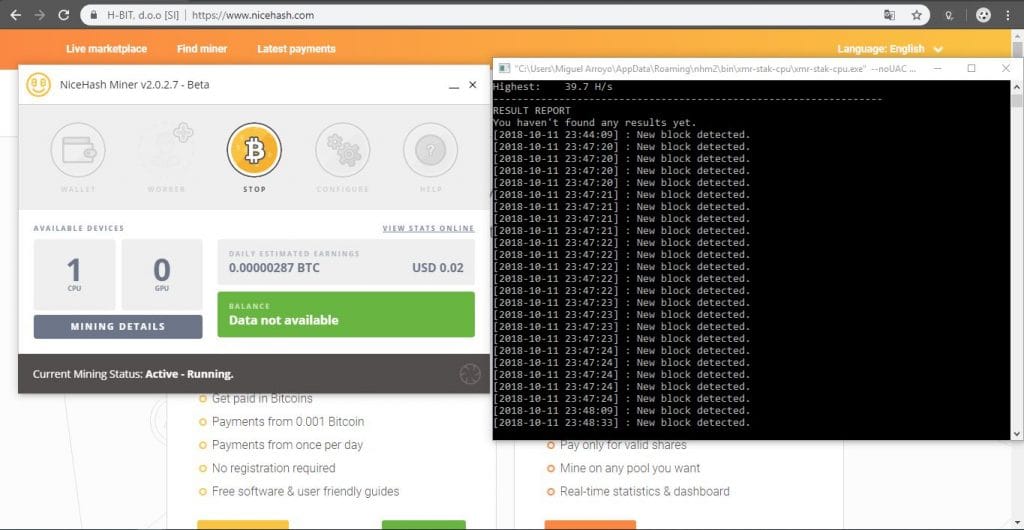
Task: Click the 23:44:09 New block detected line
Action: click(622, 135)
